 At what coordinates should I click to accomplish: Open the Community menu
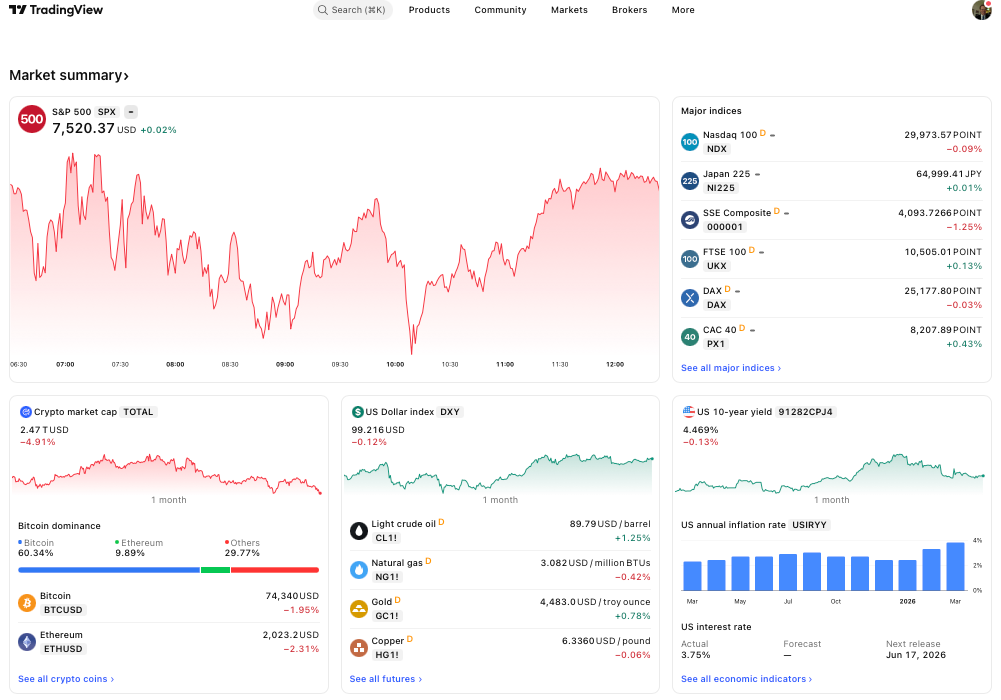(500, 10)
